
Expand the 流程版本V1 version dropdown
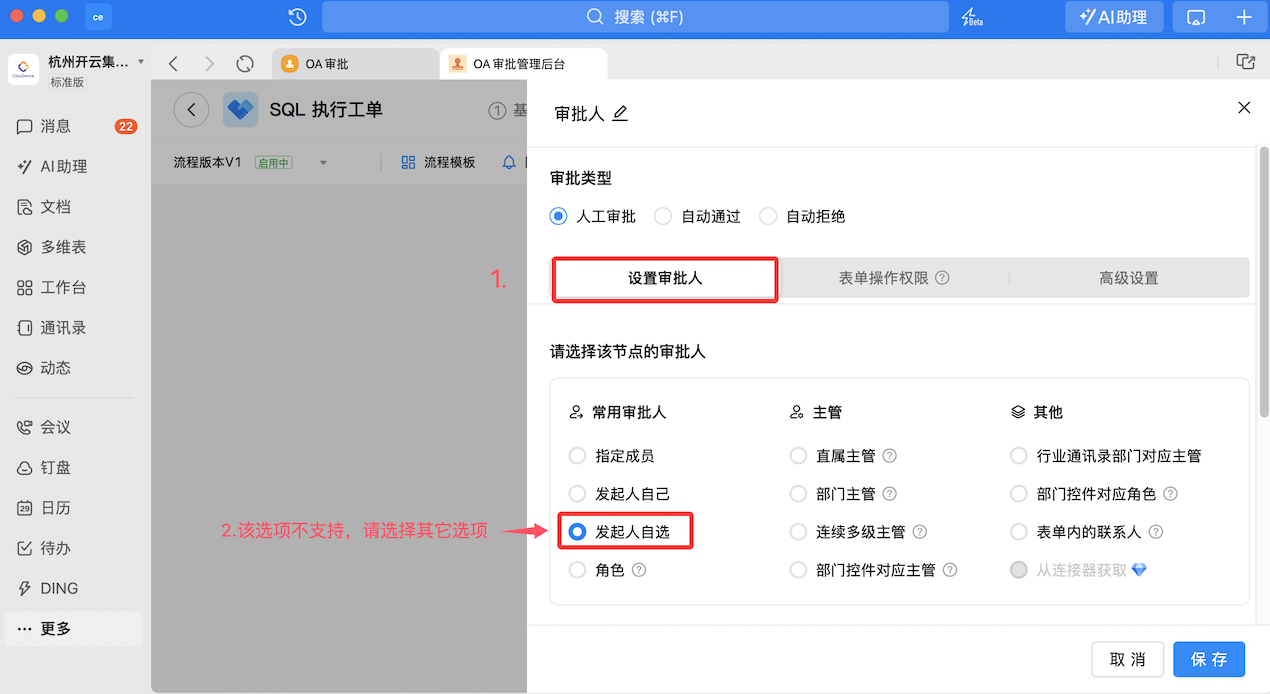323,163
